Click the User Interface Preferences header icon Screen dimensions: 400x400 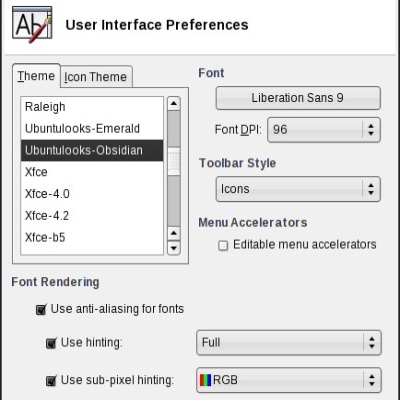pos(32,25)
